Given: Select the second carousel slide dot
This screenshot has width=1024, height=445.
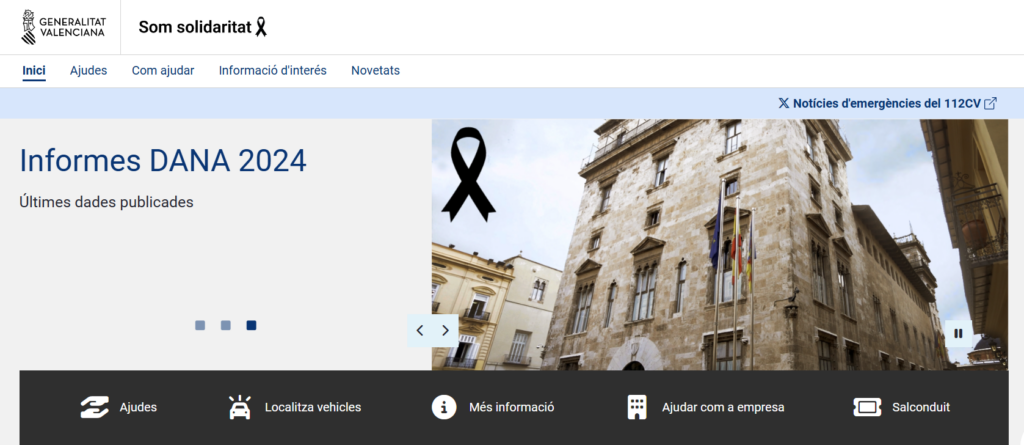Looking at the screenshot, I should (226, 325).
